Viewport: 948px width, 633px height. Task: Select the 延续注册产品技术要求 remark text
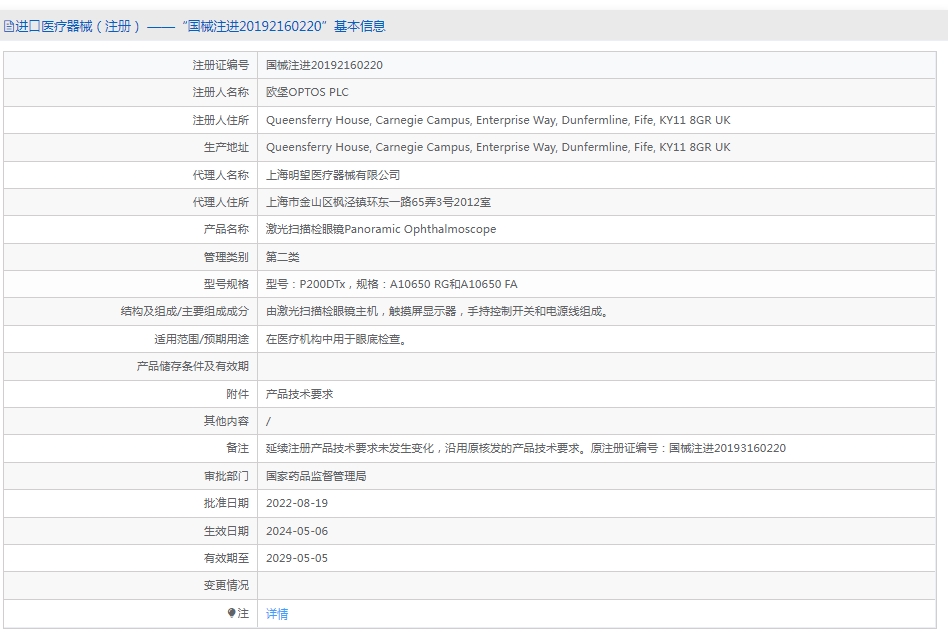tap(526, 448)
